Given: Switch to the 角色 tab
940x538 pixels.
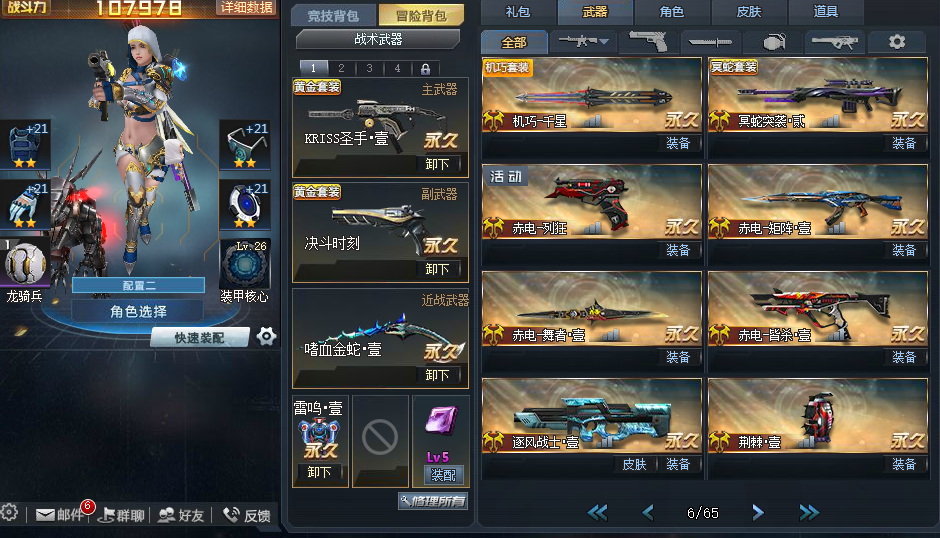Looking at the screenshot, I should (671, 12).
